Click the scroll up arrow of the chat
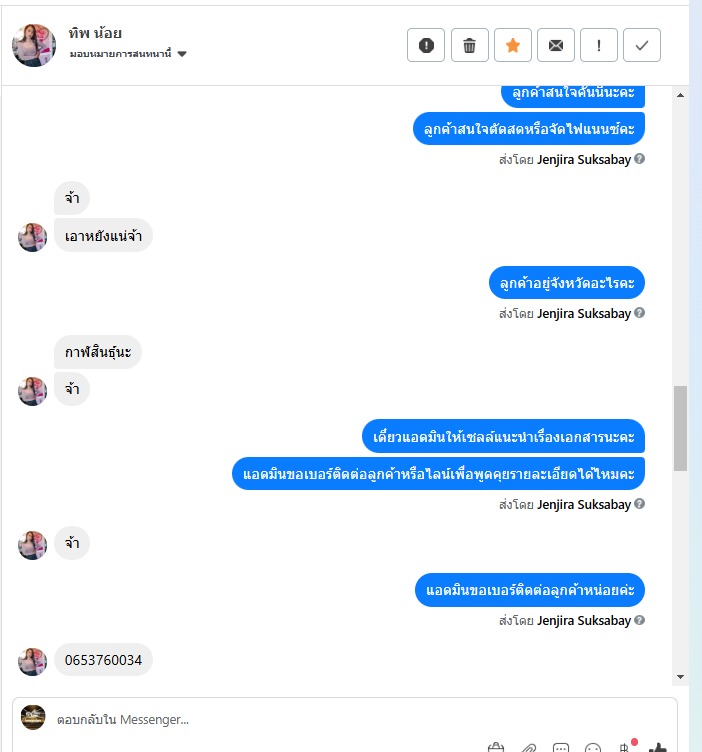Image resolution: width=702 pixels, height=752 pixels. click(x=680, y=95)
